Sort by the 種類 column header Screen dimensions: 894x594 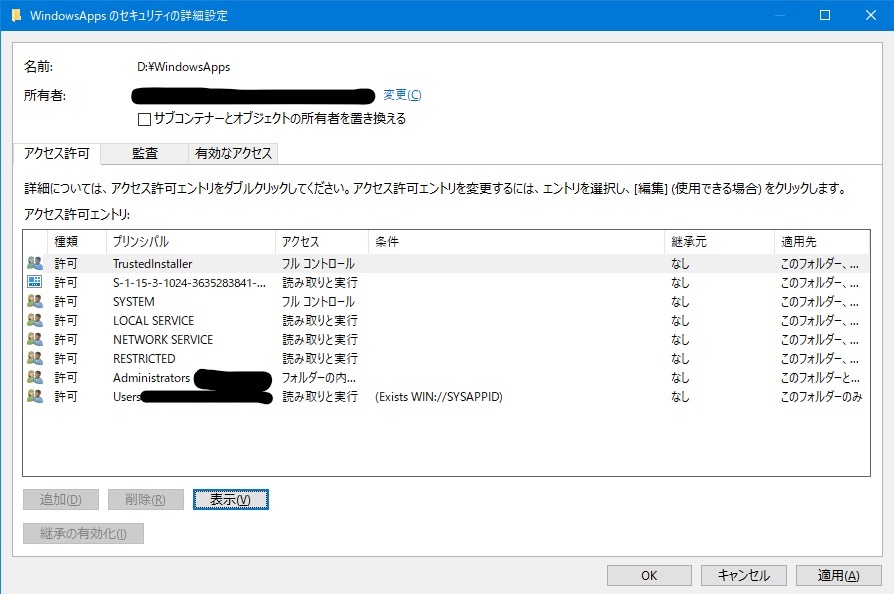(77, 242)
